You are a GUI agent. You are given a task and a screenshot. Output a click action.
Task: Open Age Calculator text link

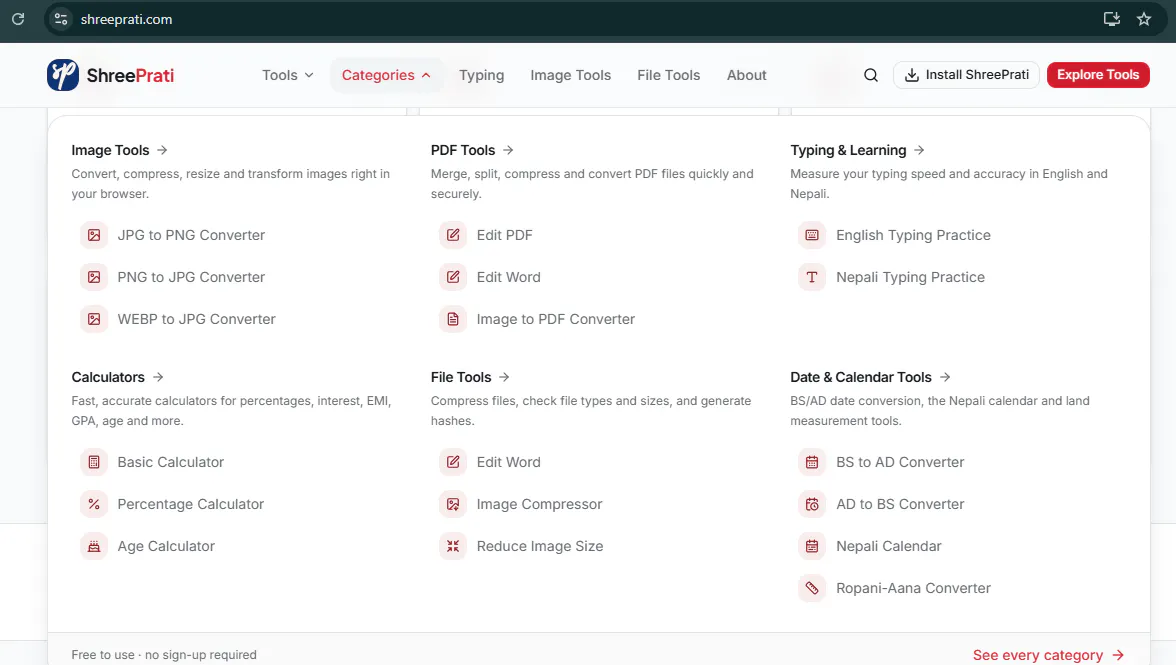tap(166, 547)
